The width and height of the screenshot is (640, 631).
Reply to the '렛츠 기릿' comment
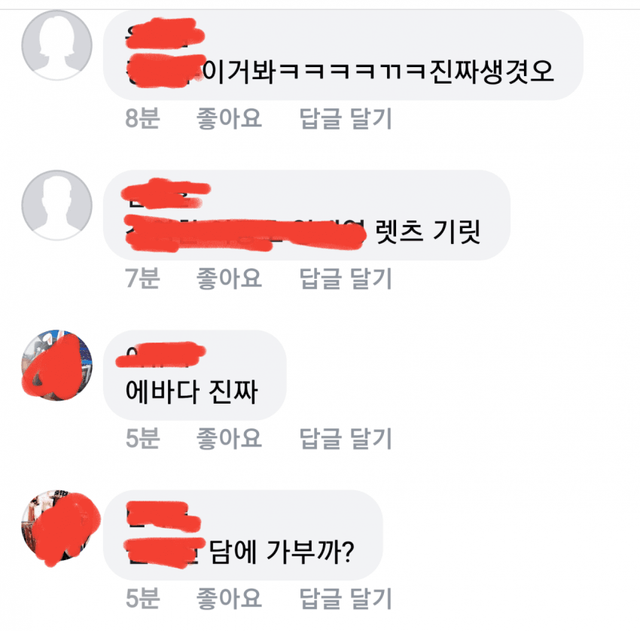click(x=346, y=278)
